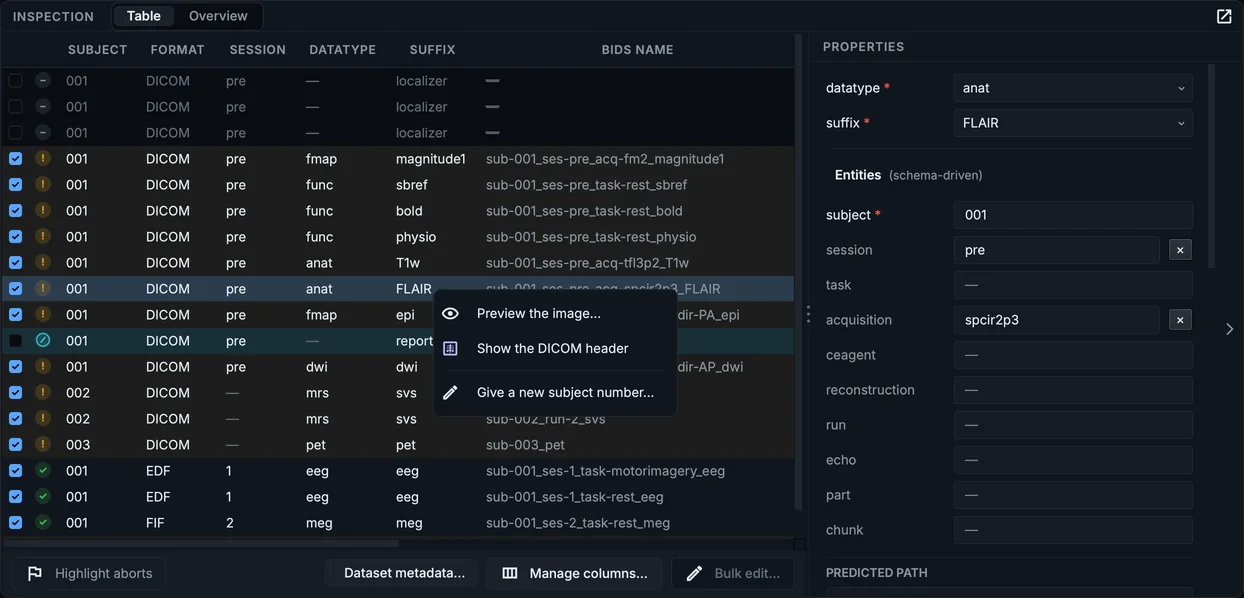Choose Give a new subject number
The image size is (1244, 598).
[x=555, y=393]
